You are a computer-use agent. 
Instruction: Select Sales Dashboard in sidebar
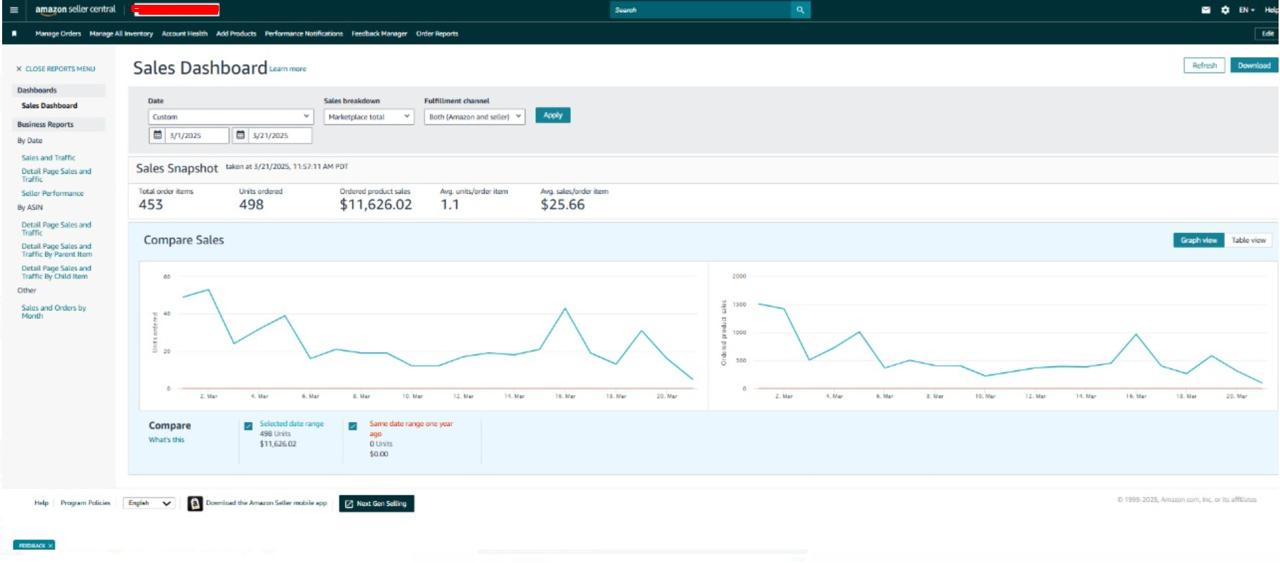click(49, 105)
